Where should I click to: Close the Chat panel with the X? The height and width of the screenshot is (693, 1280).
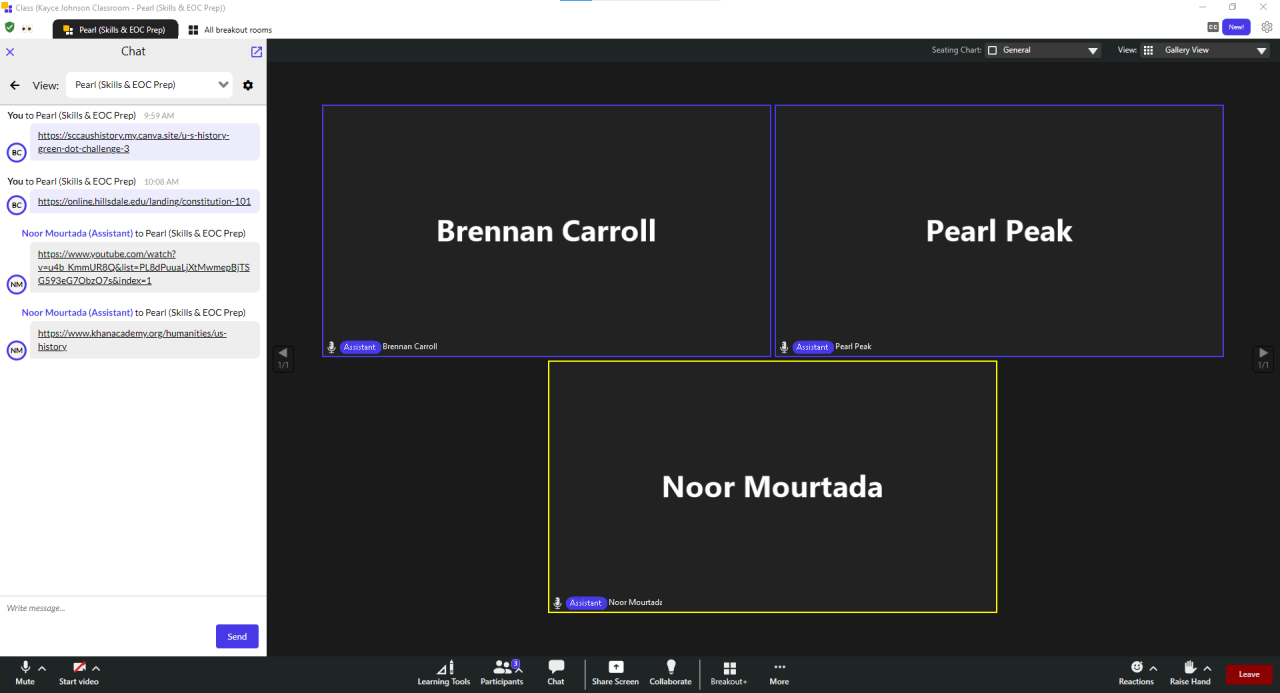click(x=10, y=51)
